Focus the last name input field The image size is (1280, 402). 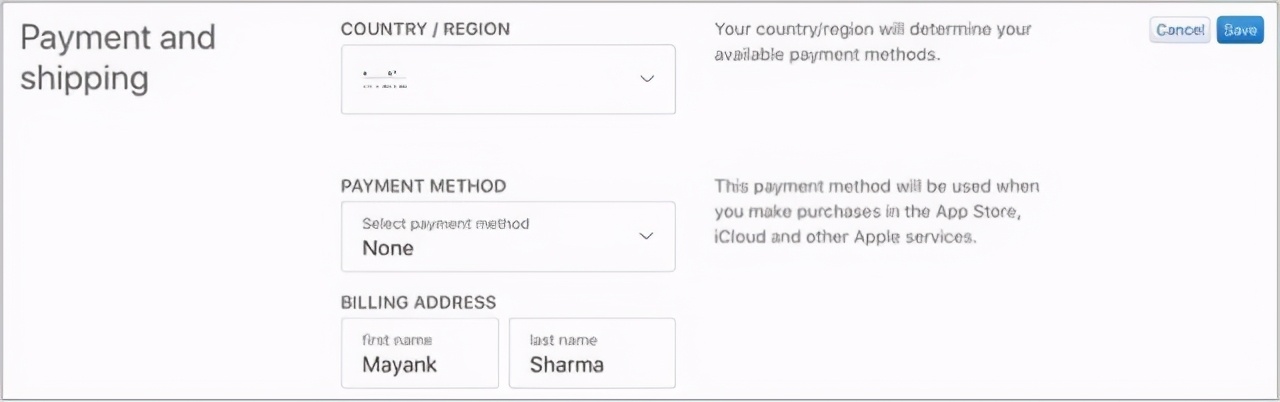[x=592, y=353]
